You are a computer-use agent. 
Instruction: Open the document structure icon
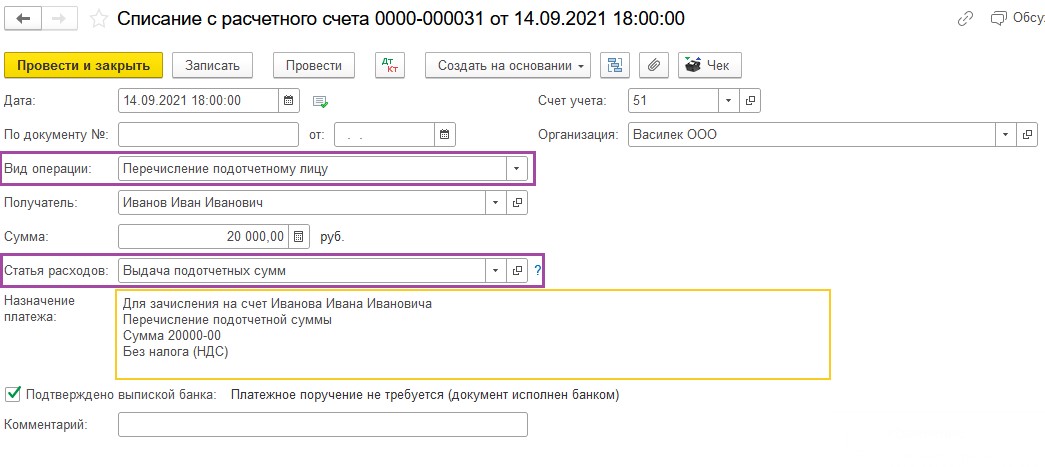coord(615,65)
